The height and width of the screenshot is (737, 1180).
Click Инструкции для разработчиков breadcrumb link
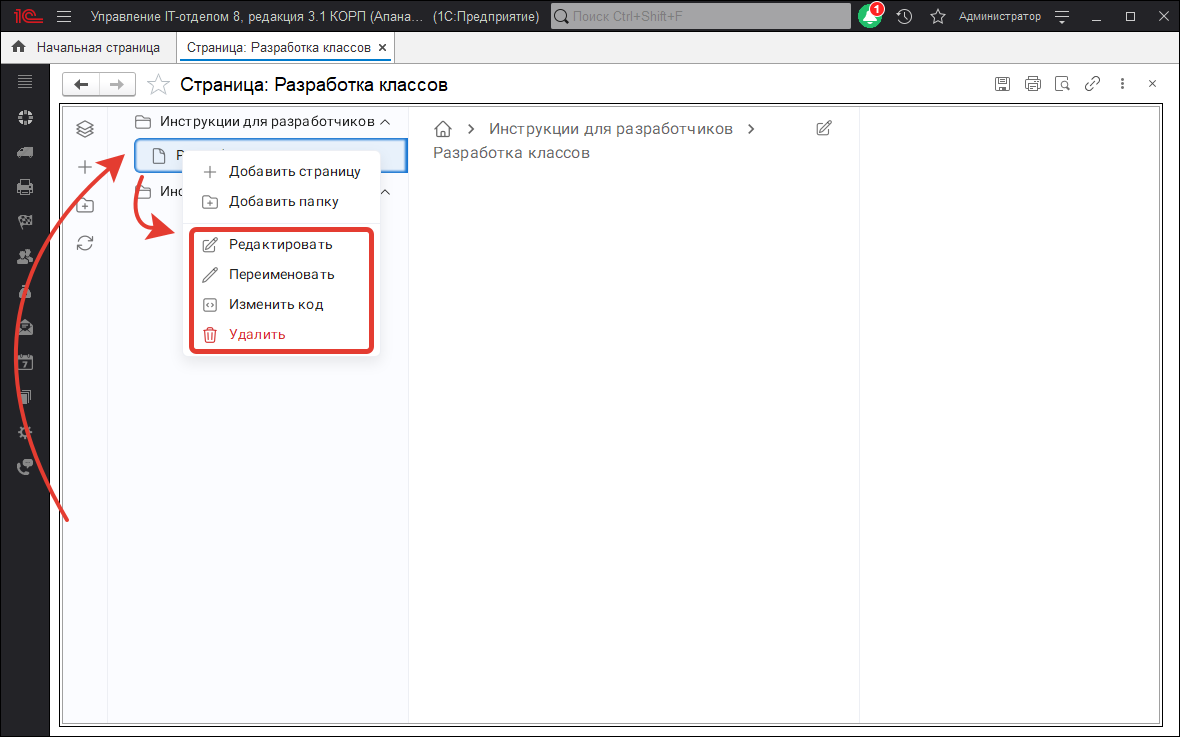click(610, 129)
